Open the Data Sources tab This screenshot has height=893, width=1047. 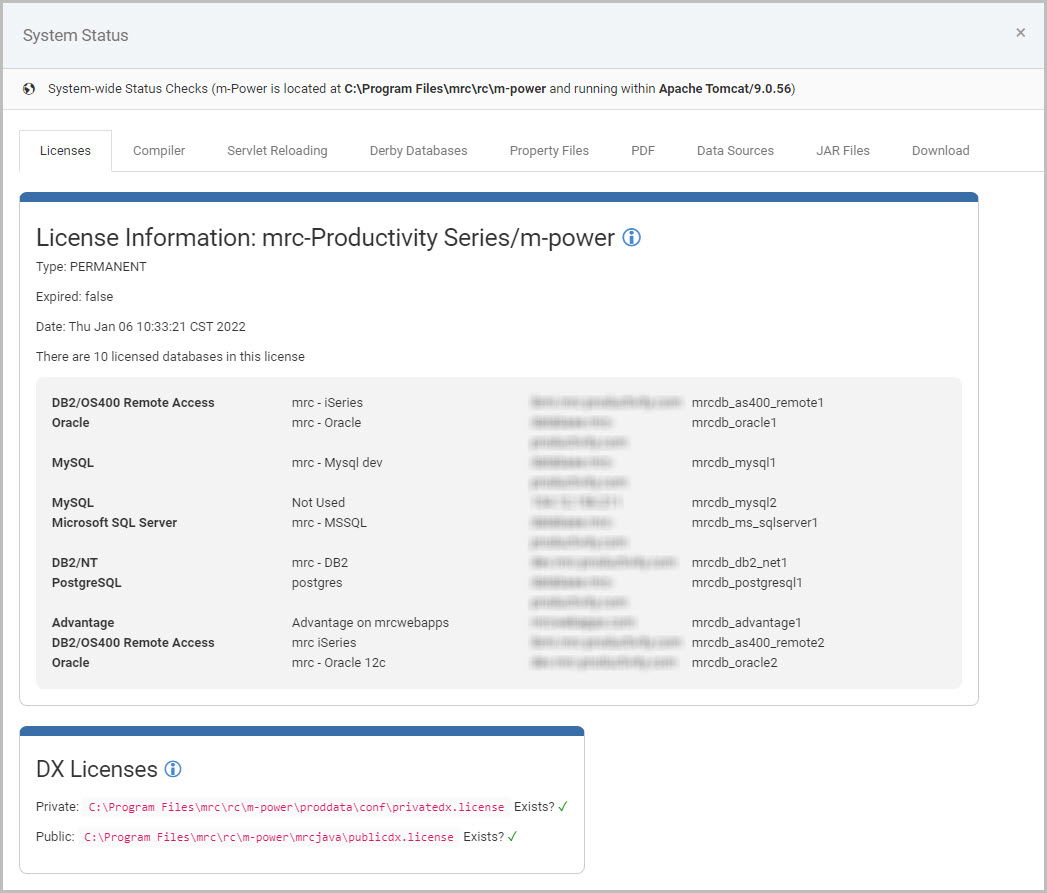[x=735, y=151]
